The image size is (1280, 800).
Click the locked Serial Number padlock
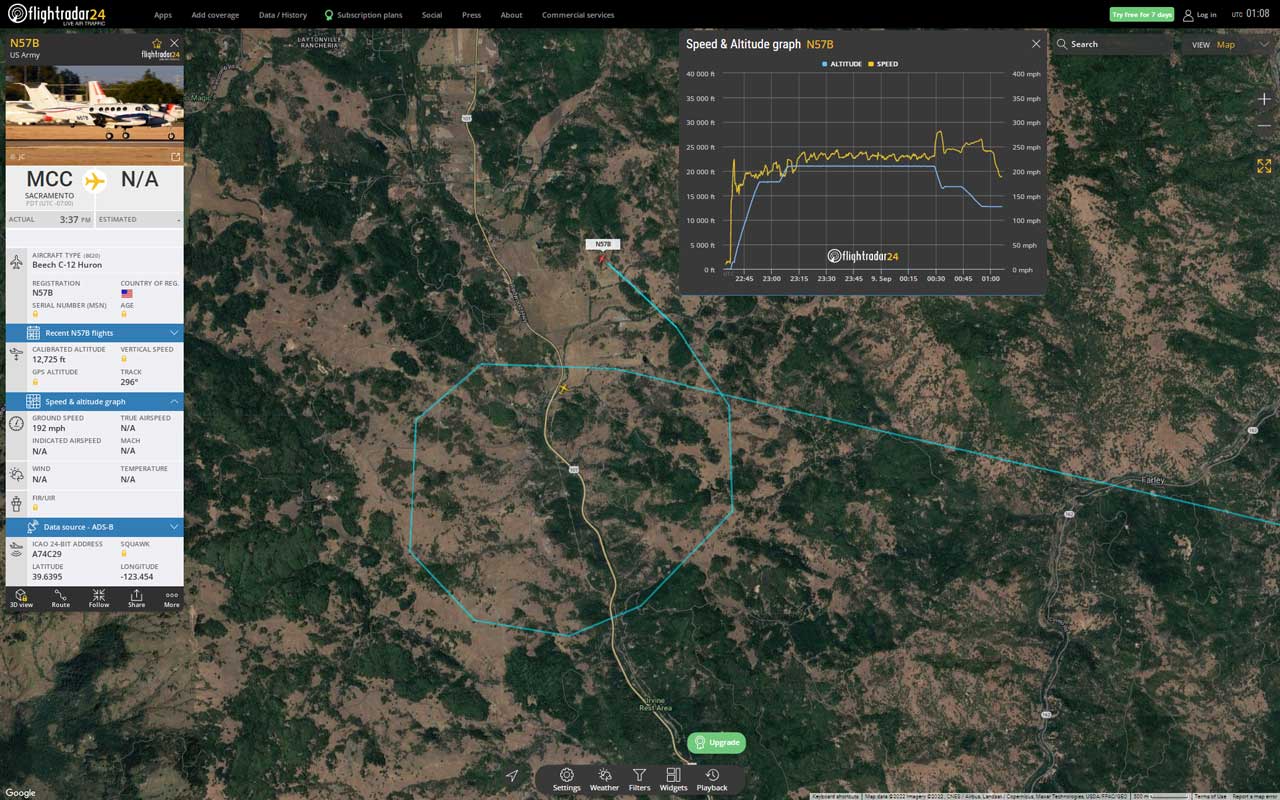pos(35,315)
